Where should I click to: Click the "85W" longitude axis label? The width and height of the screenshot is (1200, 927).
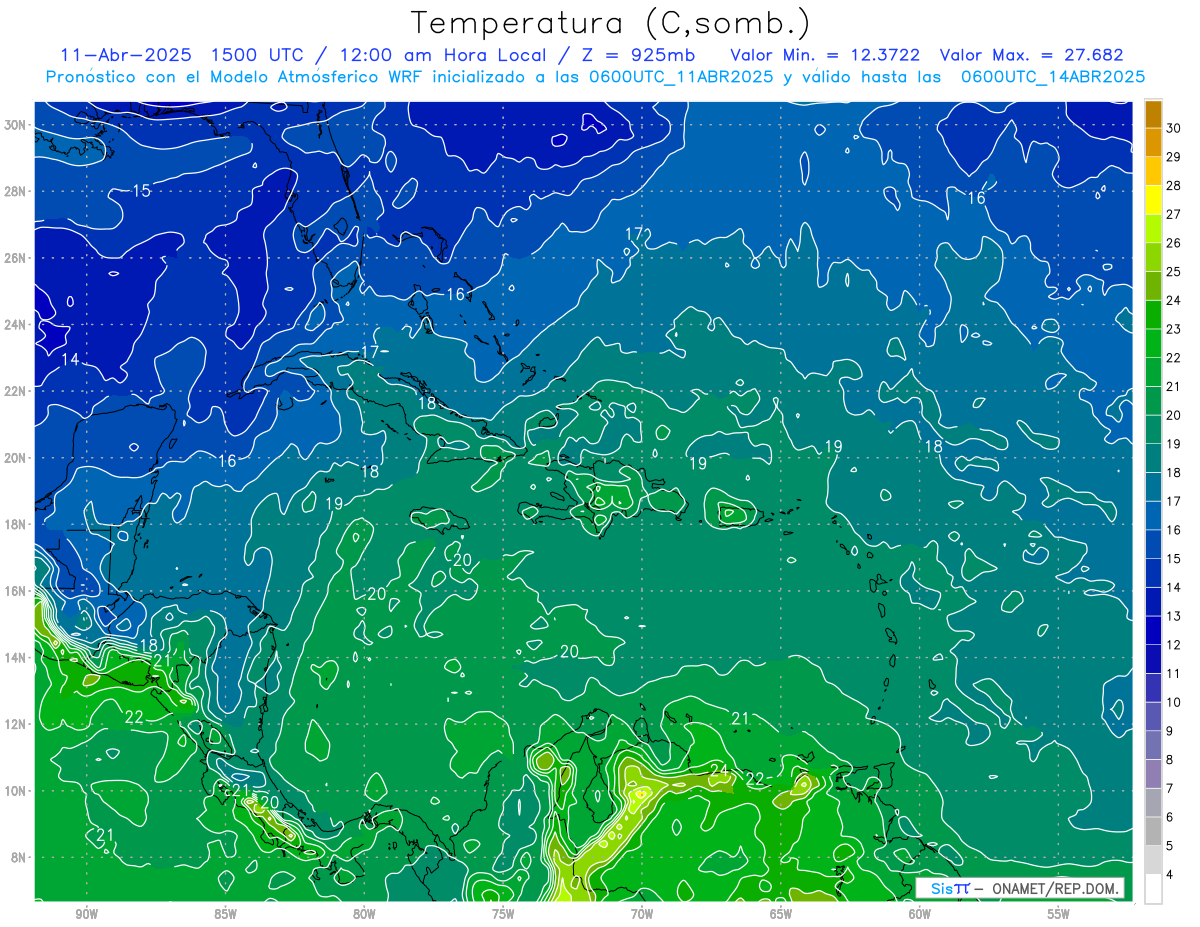pos(225,914)
